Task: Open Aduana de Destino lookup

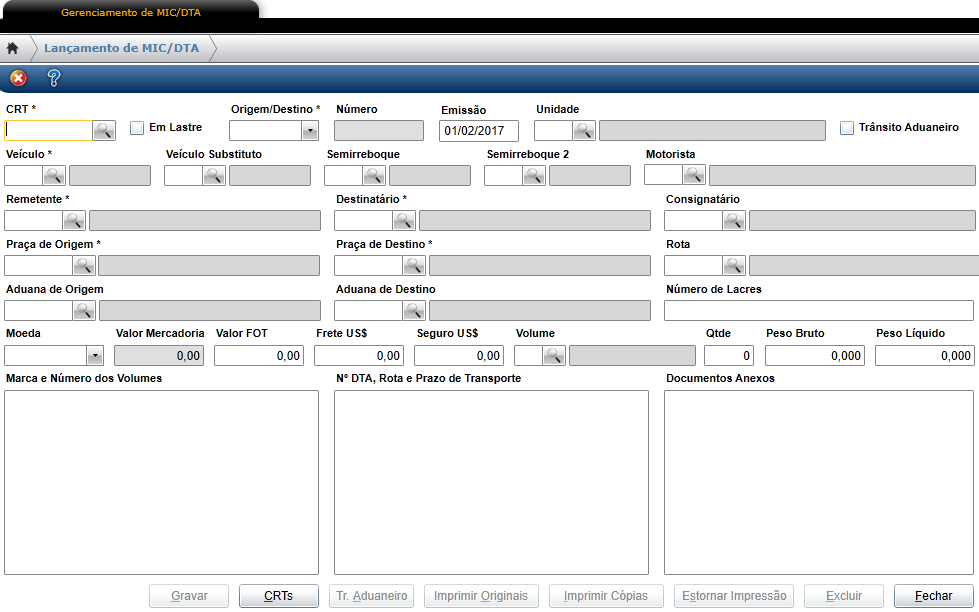Action: [x=413, y=310]
